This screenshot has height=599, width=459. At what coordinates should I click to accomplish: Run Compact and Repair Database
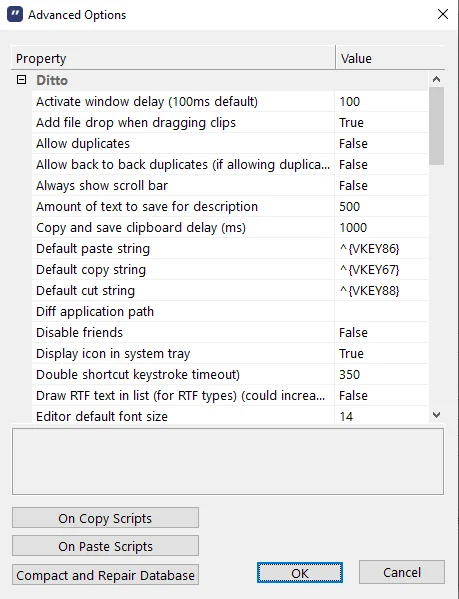tap(105, 575)
